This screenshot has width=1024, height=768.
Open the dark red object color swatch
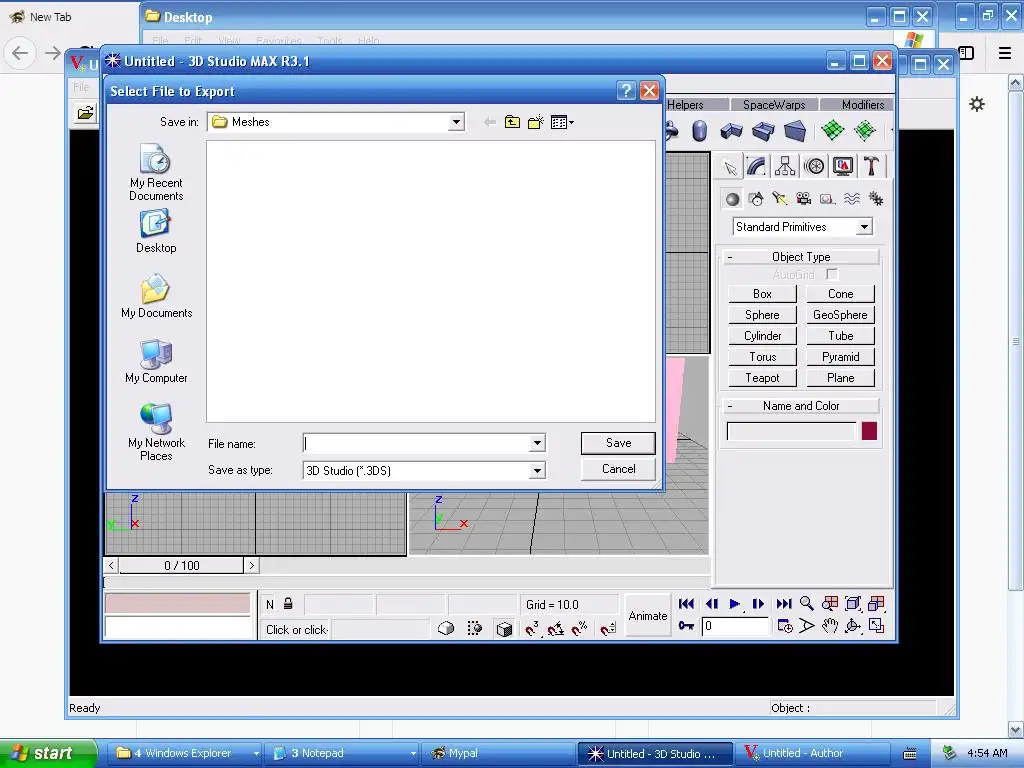[x=869, y=431]
